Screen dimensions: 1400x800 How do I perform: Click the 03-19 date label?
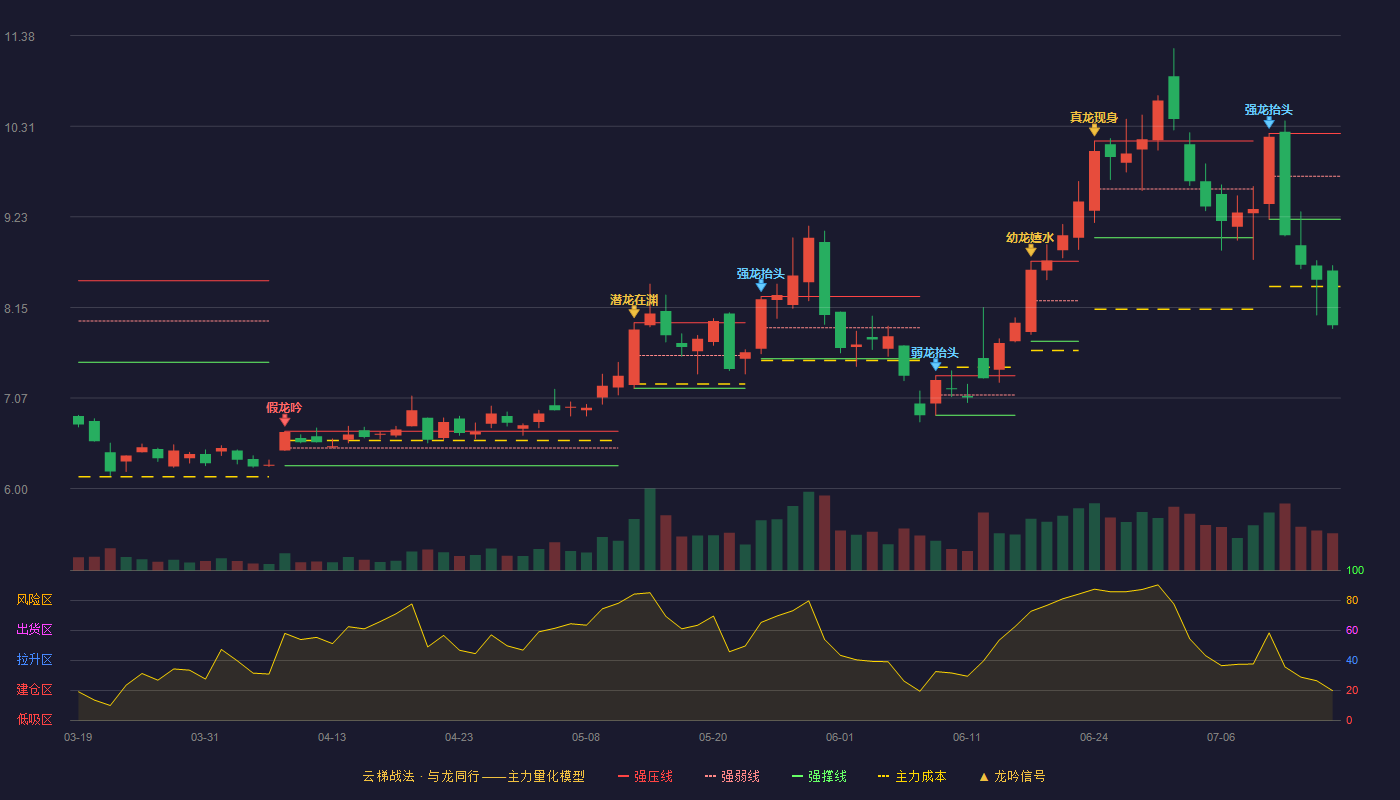(78, 737)
